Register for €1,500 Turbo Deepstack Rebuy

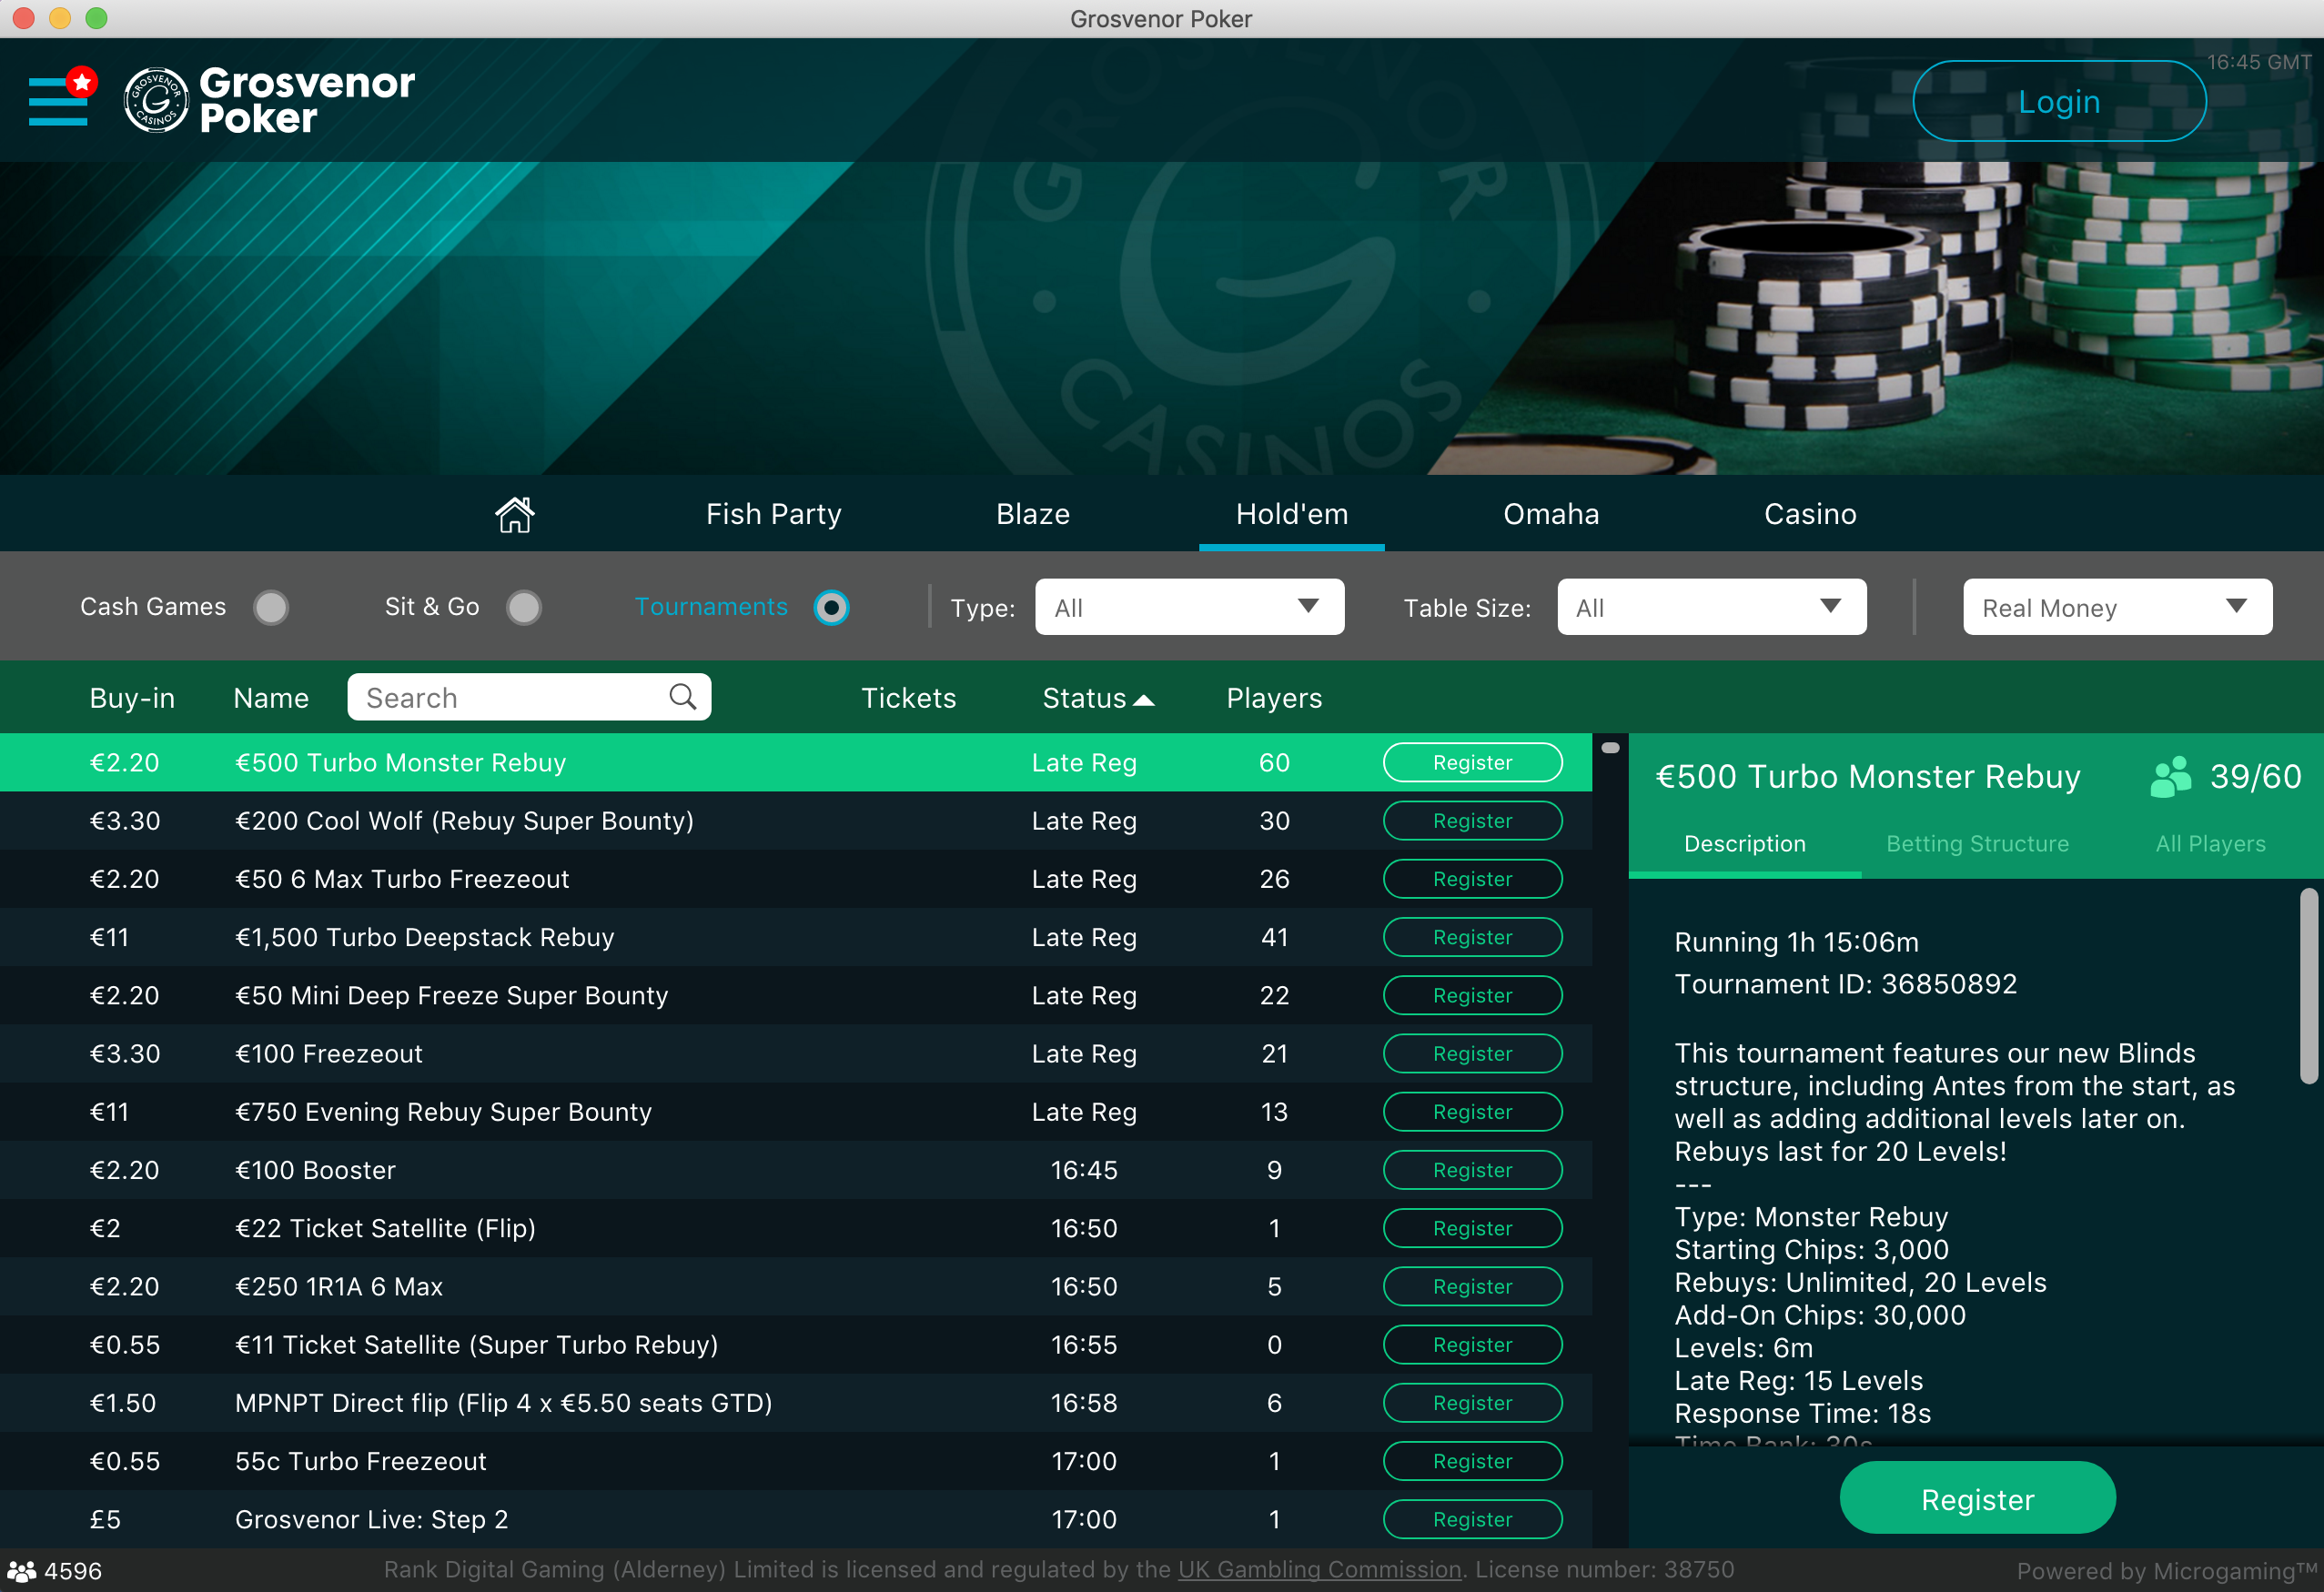point(1472,937)
